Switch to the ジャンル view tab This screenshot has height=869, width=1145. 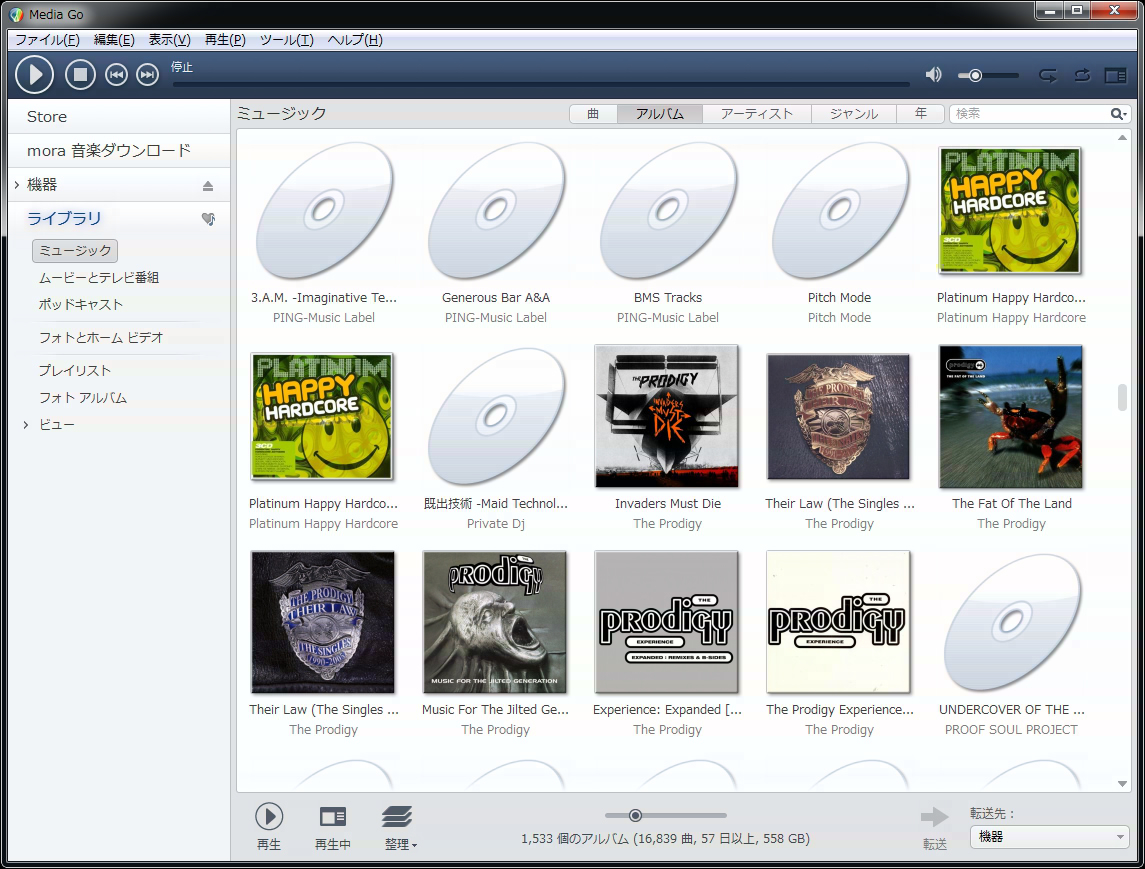click(854, 114)
